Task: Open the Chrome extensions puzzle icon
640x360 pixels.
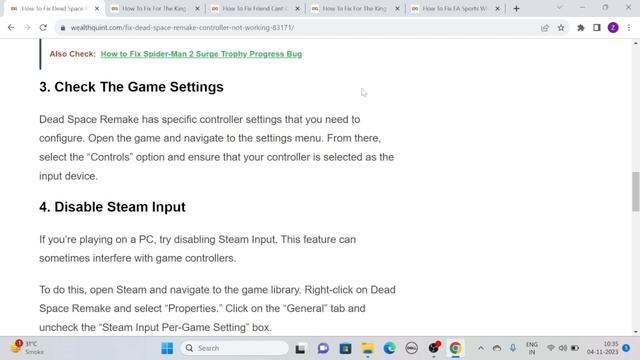Action: click(580, 28)
